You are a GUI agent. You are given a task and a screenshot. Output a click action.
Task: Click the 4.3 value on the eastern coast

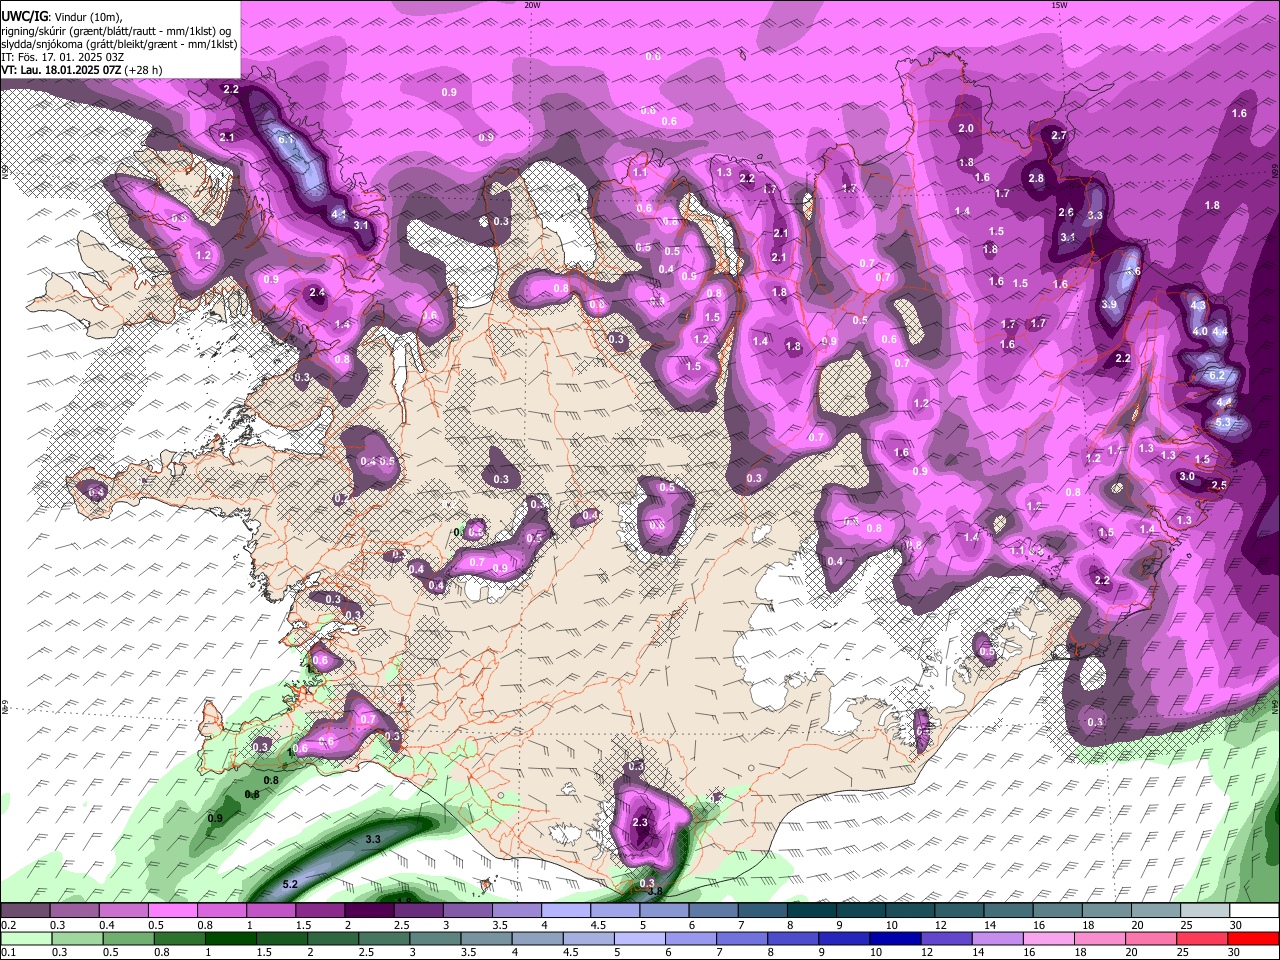1198,305
